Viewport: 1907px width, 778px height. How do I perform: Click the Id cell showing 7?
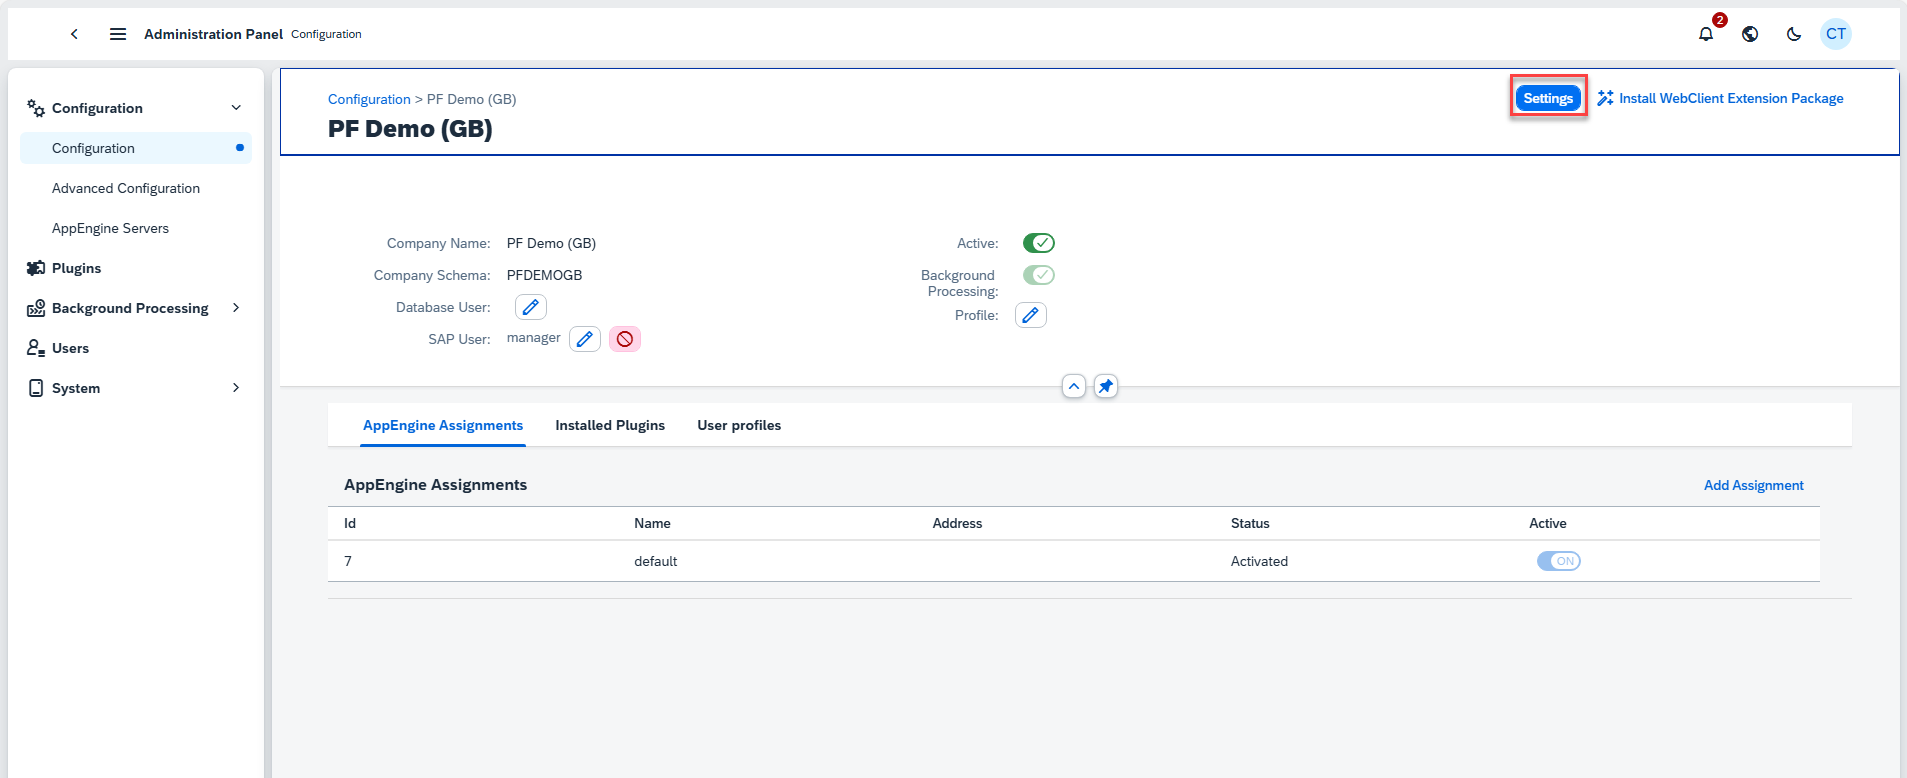pos(348,561)
